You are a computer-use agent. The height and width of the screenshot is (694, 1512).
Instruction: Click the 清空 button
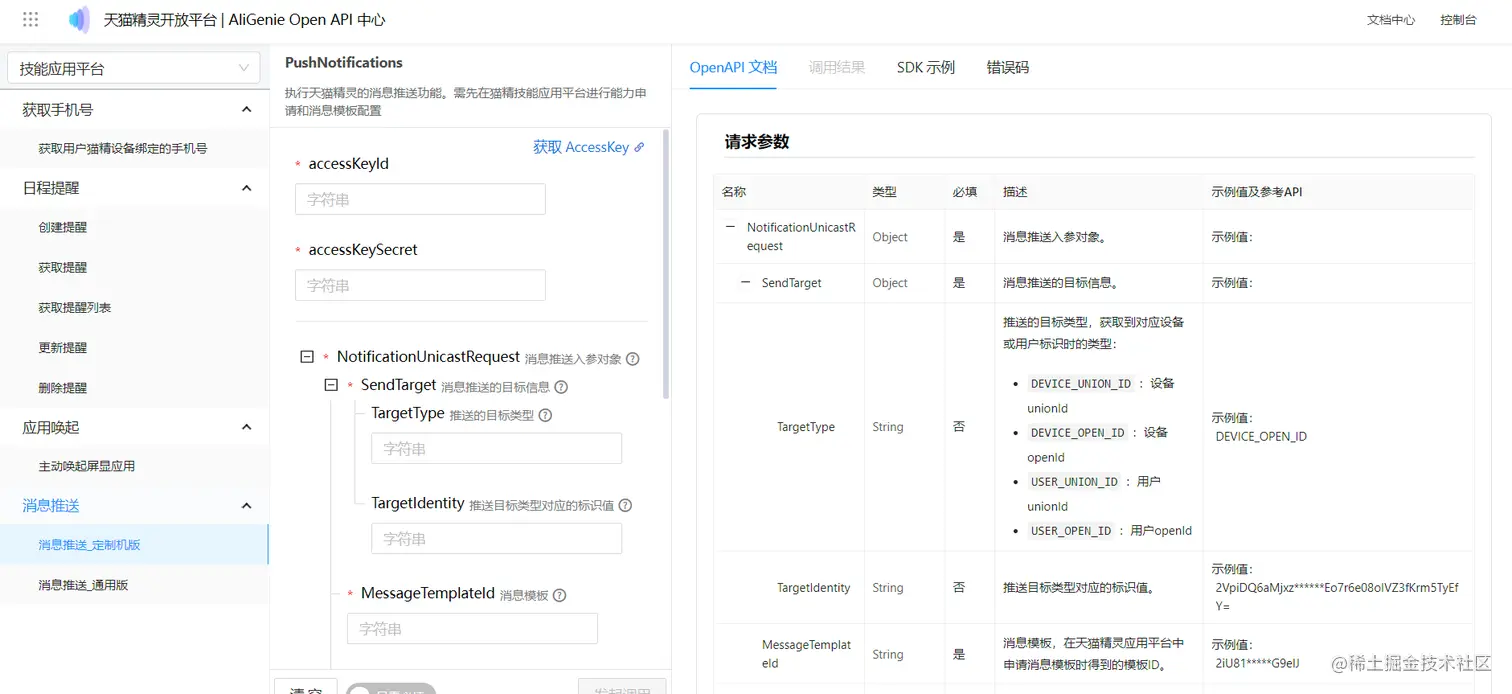(306, 688)
